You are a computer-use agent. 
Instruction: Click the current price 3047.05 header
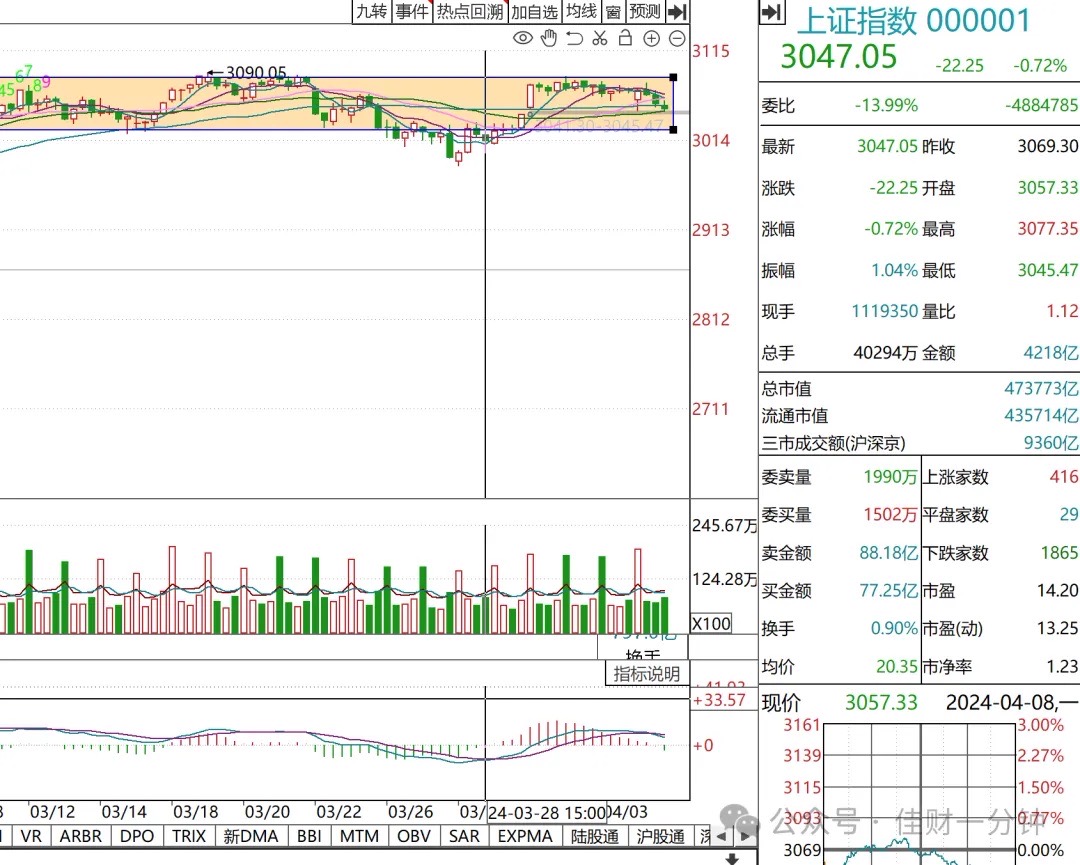(x=838, y=56)
